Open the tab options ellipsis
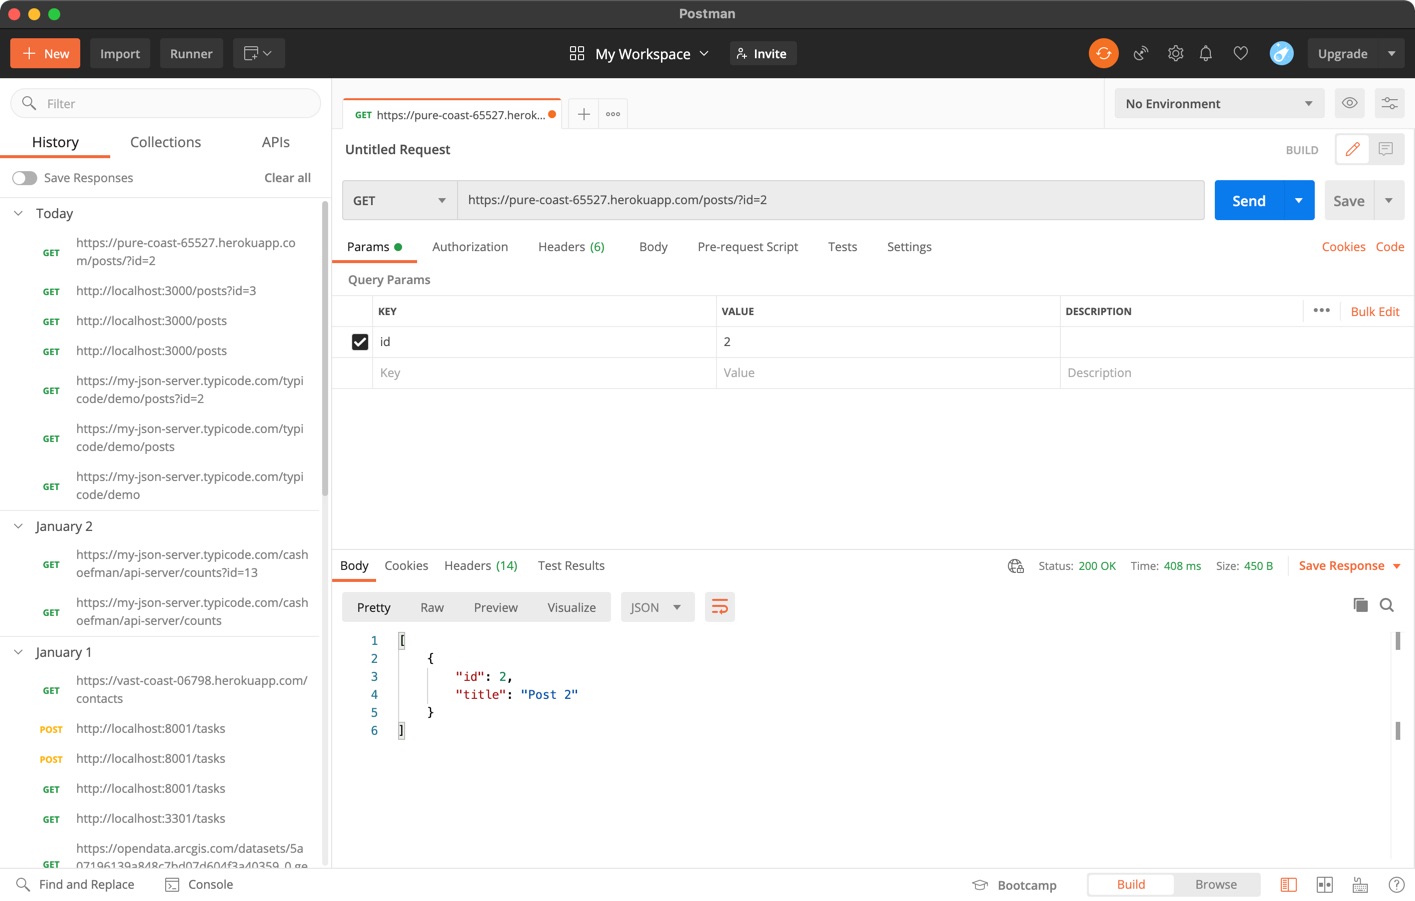Viewport: 1415px width, 901px height. [613, 114]
